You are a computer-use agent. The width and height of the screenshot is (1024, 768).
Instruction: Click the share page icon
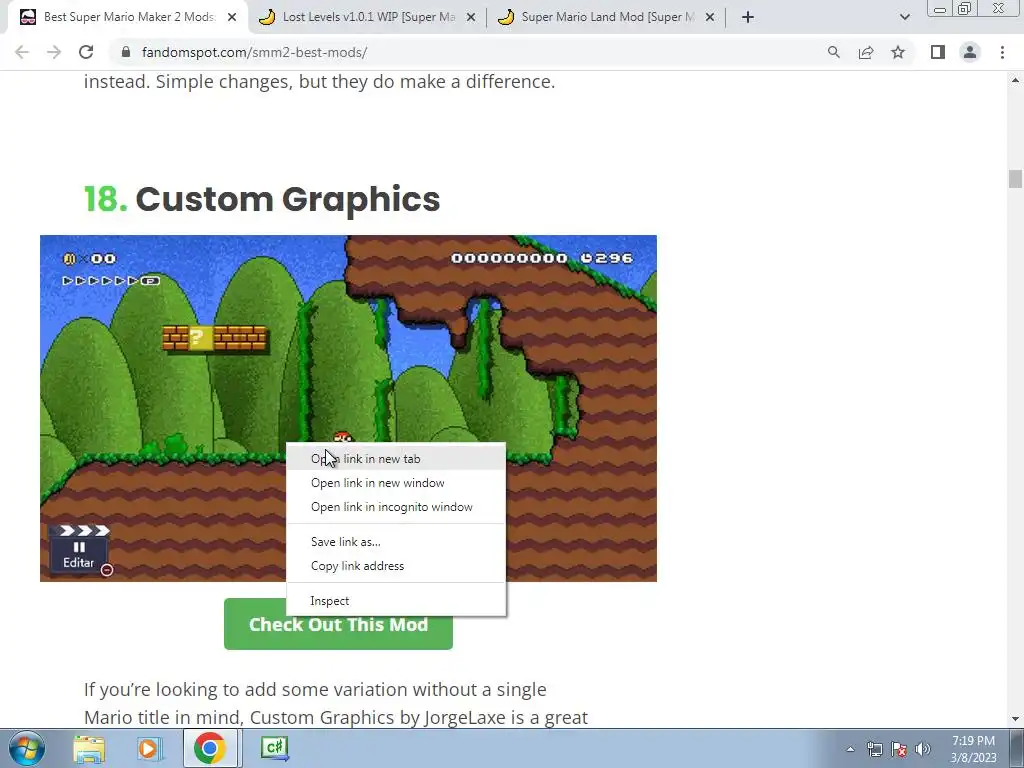click(866, 52)
